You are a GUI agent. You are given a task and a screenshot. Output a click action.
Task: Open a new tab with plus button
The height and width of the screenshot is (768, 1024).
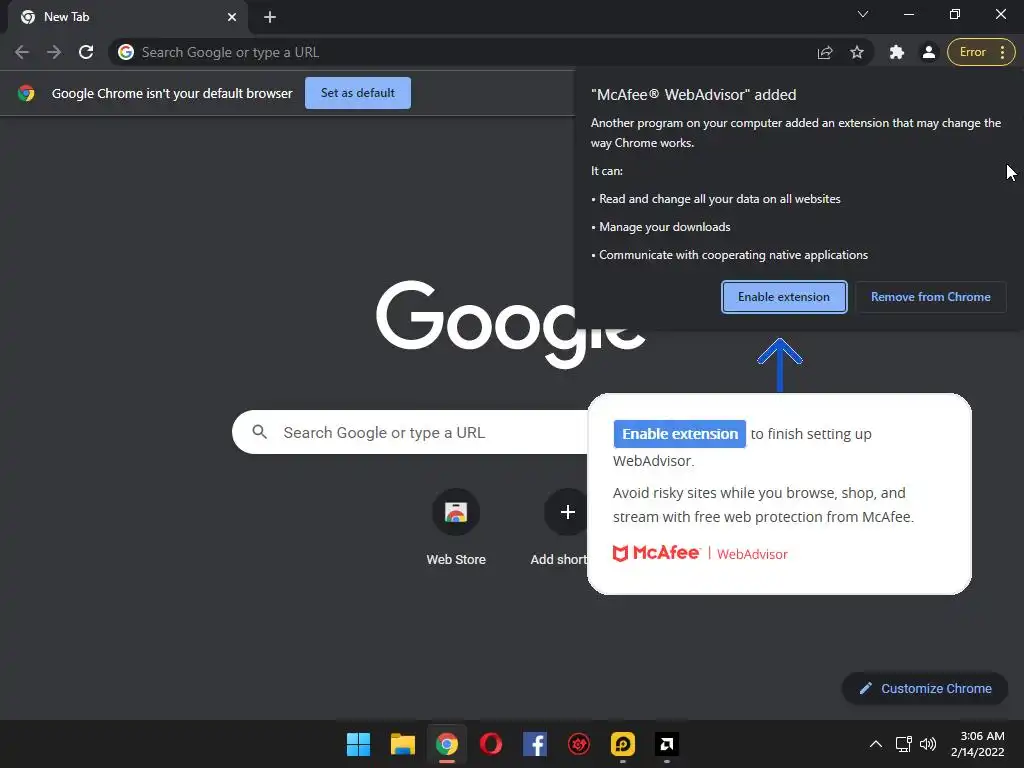[x=270, y=17]
